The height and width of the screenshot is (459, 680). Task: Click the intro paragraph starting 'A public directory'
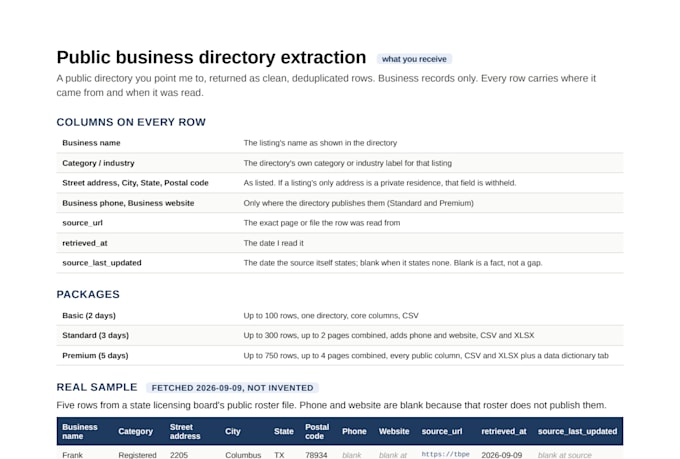click(326, 85)
